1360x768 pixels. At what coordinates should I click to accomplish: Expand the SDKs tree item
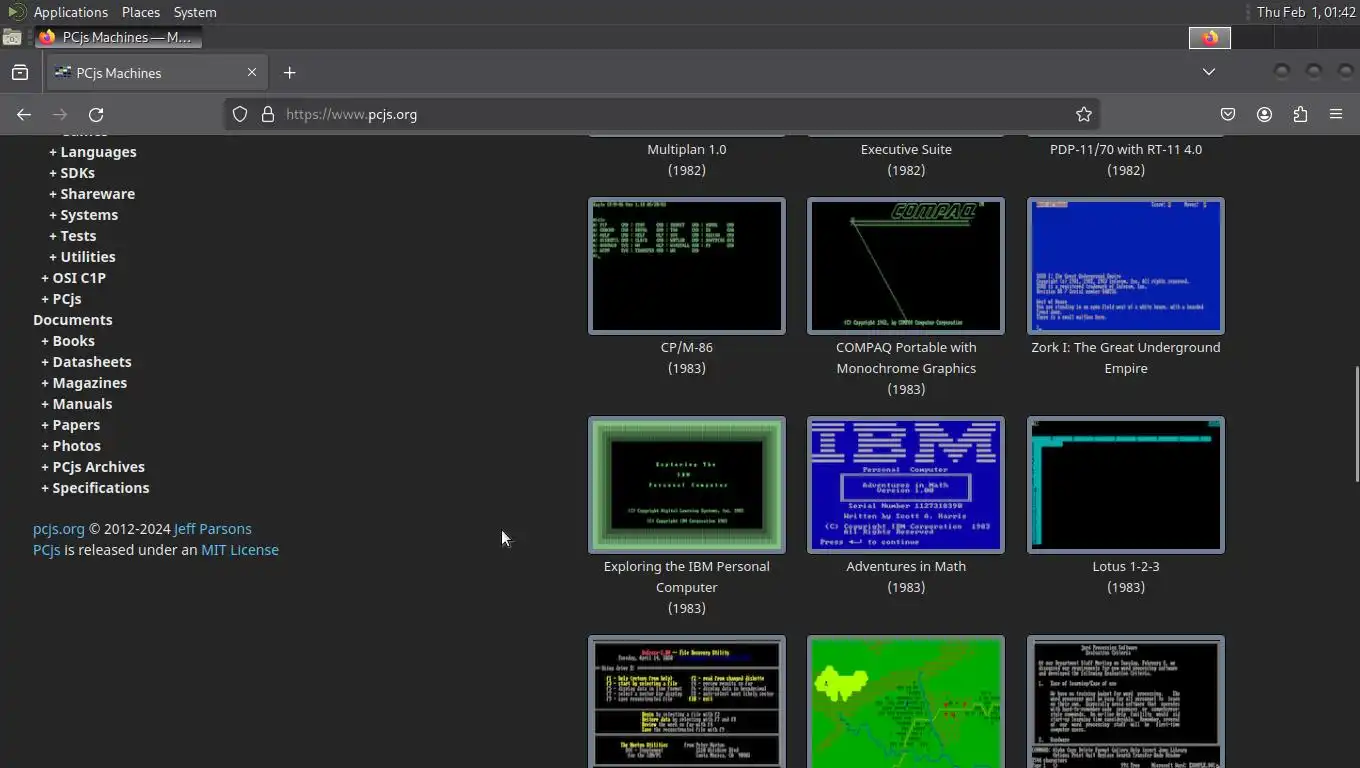72,173
